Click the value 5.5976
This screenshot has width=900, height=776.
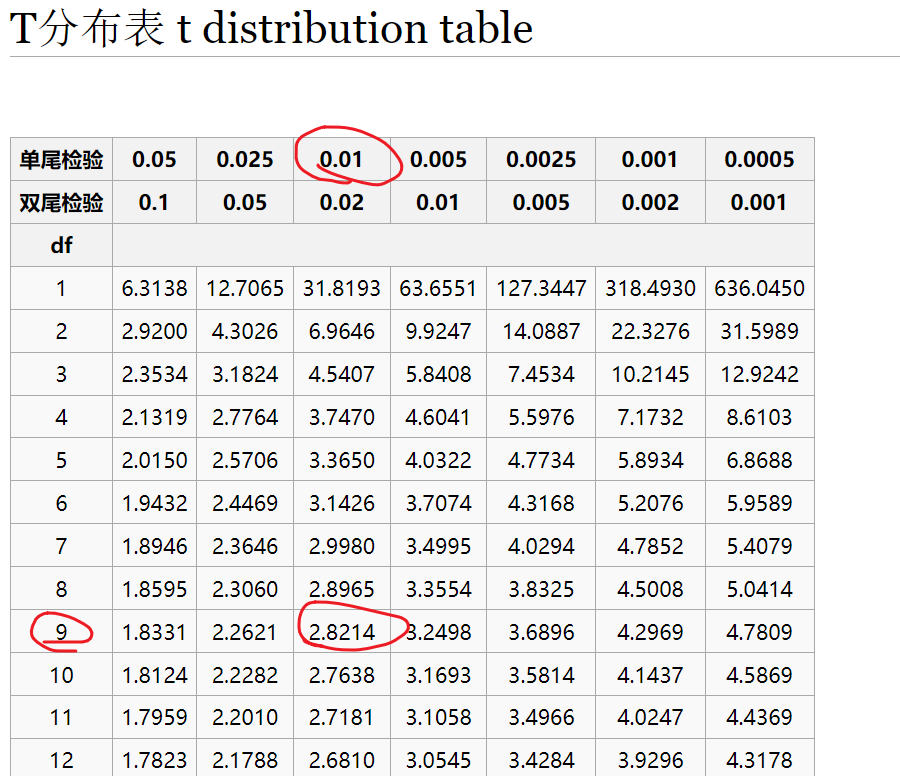(541, 417)
